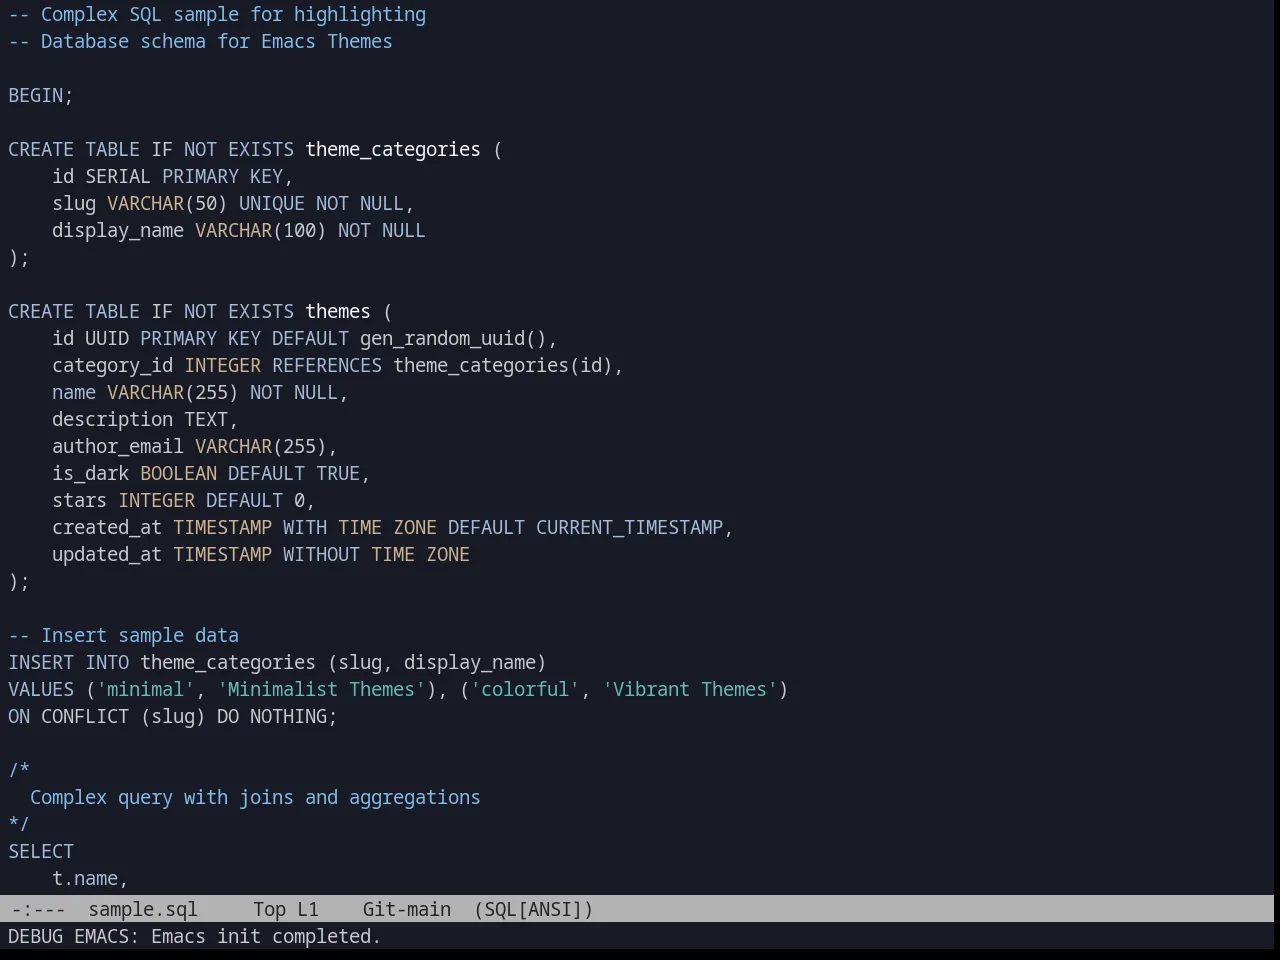
Task: Click 'id SERIAL PRIMARY KEY,' line
Action: coord(173,176)
